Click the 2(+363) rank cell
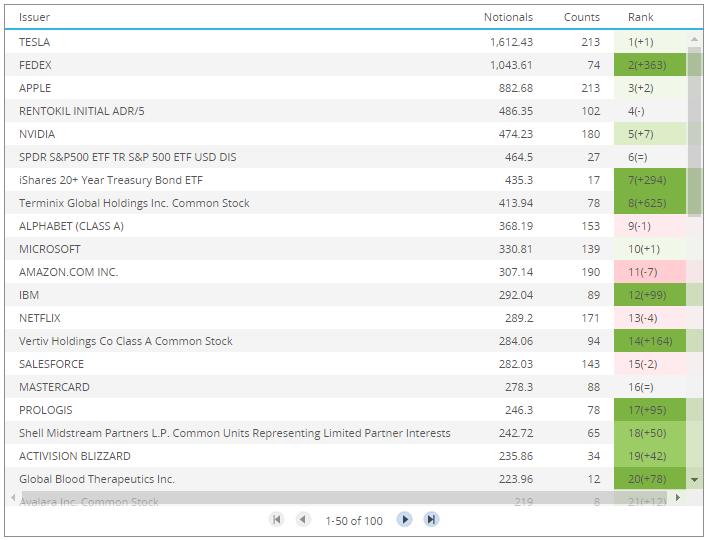The image size is (705, 540). 650,65
